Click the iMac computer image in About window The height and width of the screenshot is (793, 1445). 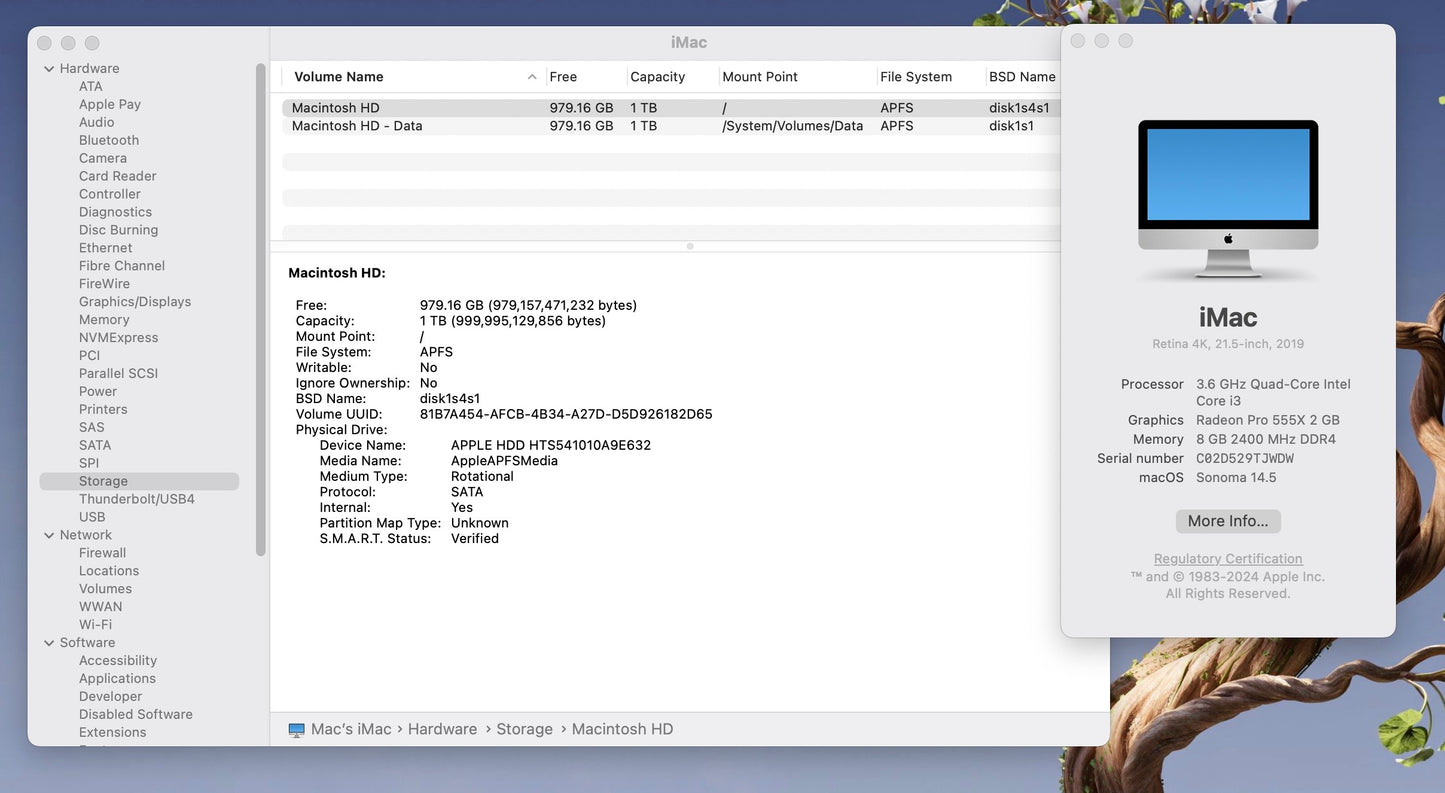click(x=1228, y=199)
